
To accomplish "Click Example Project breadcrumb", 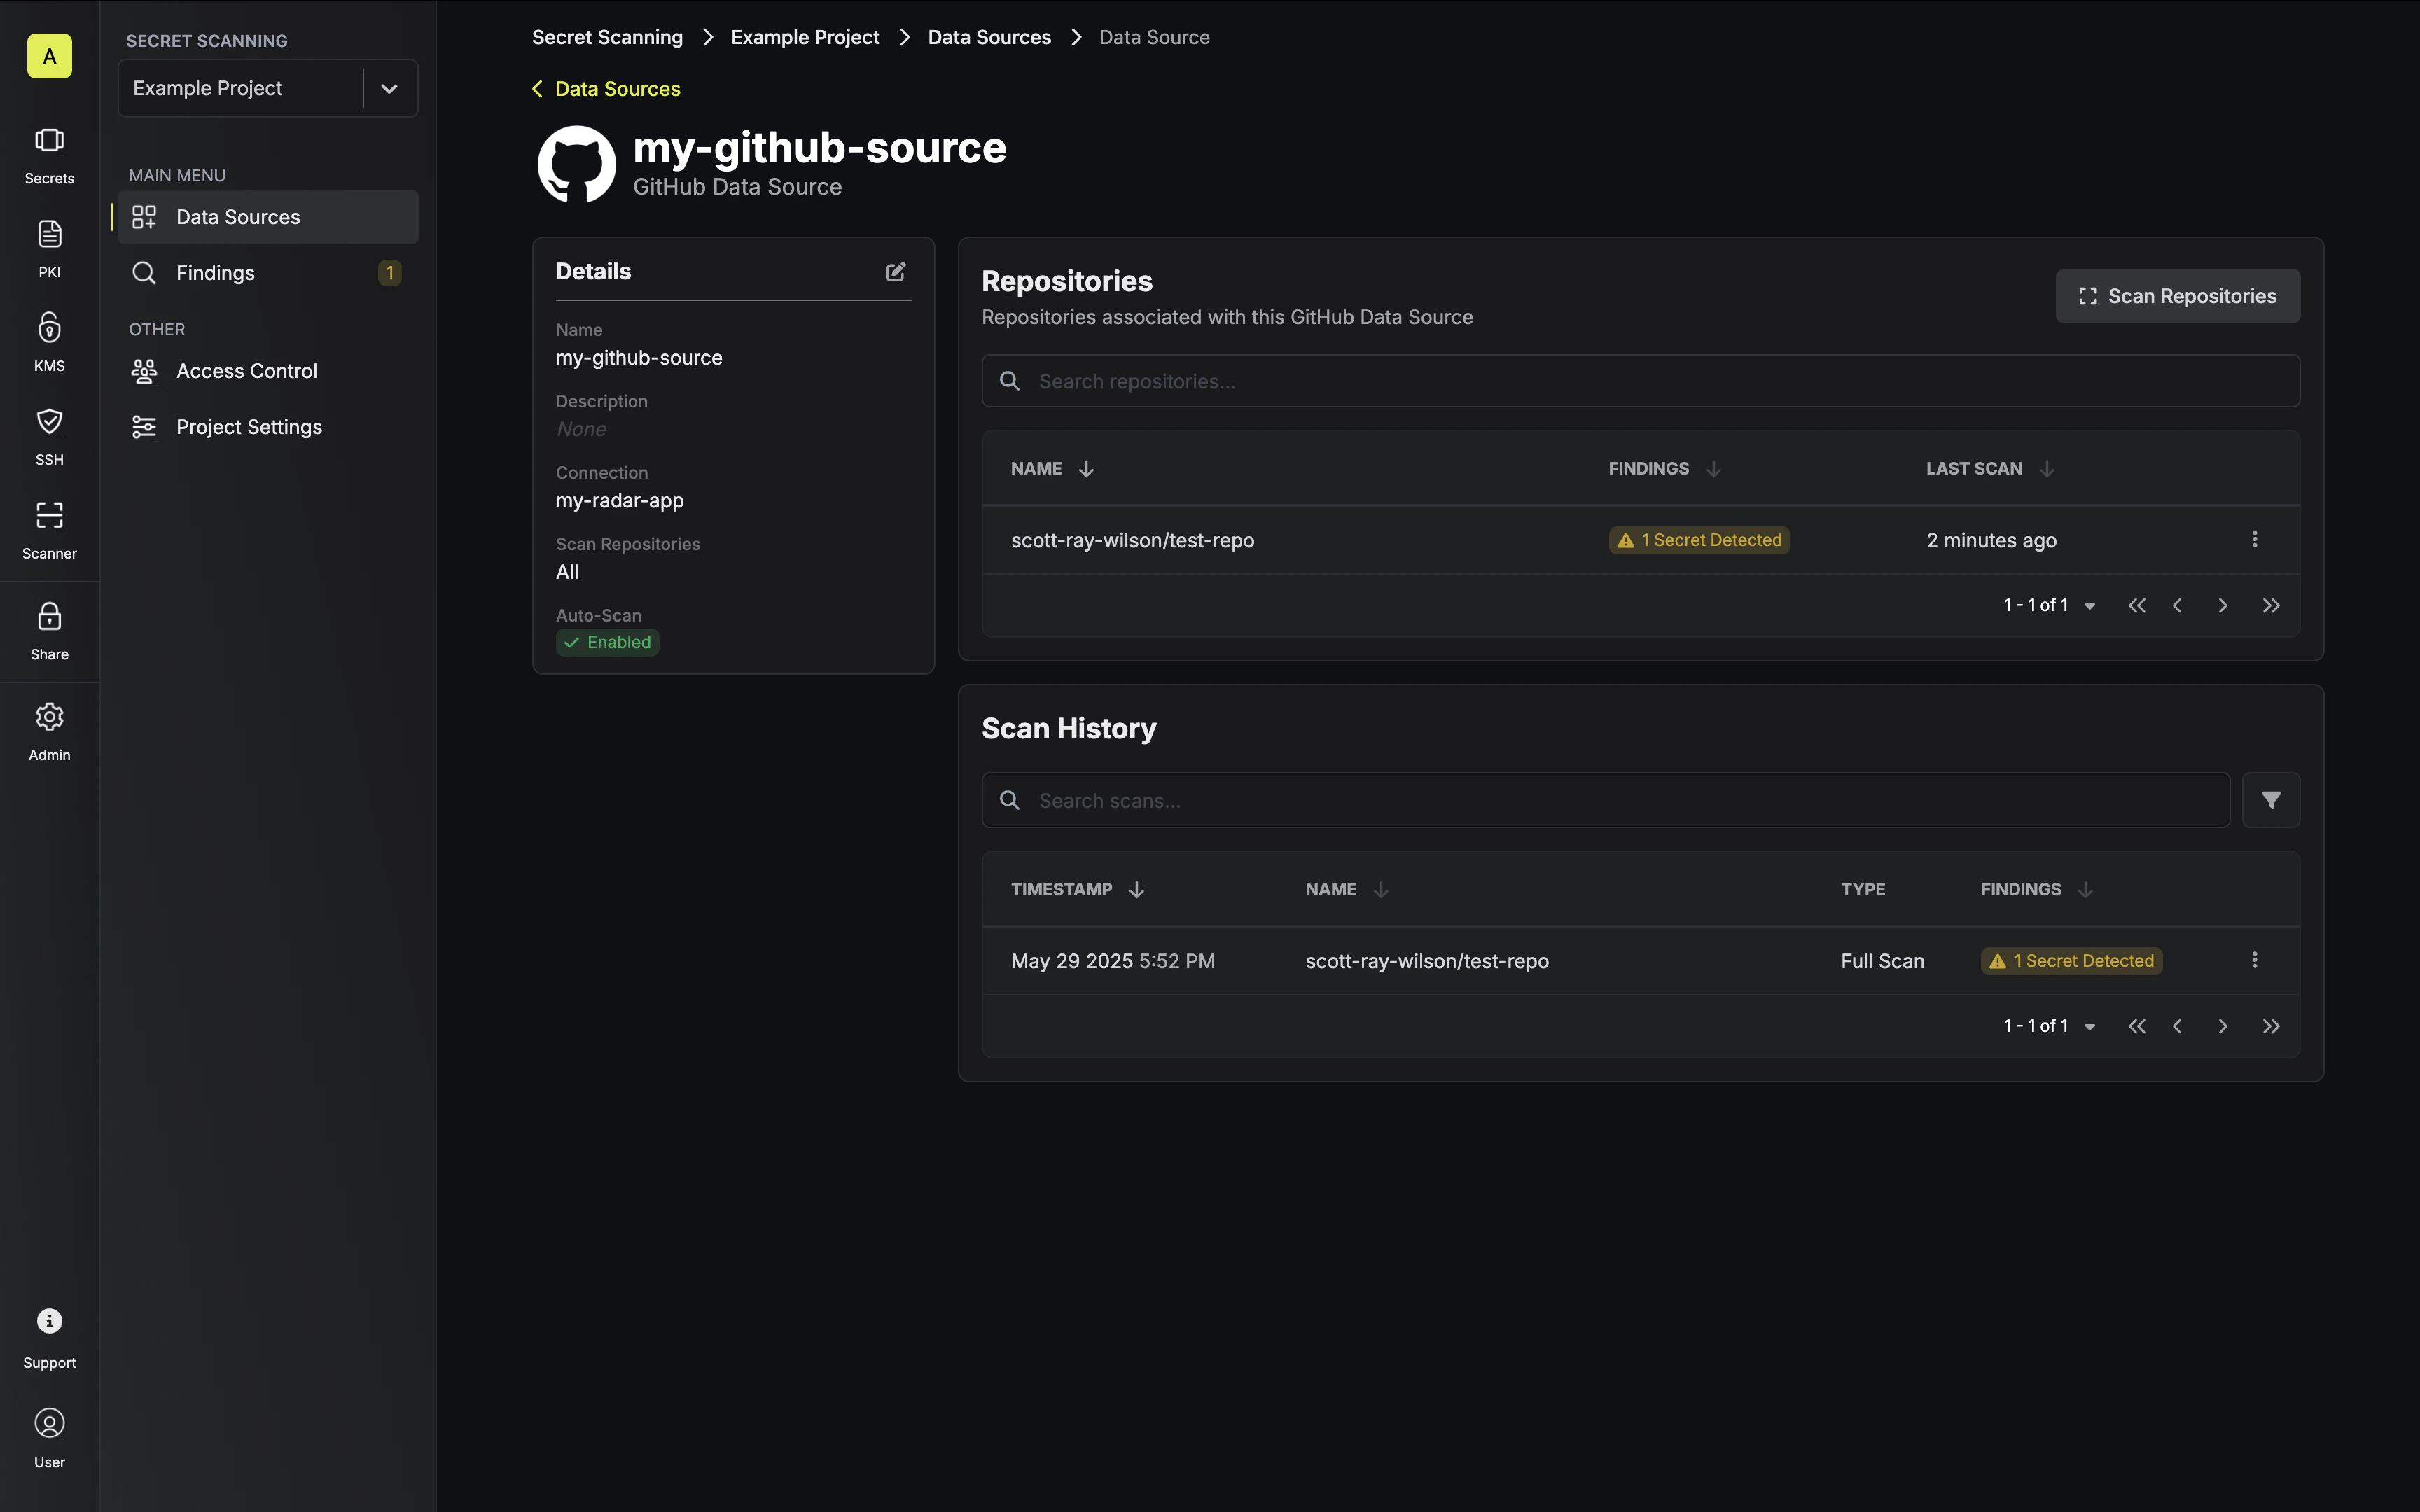I will pos(805,37).
